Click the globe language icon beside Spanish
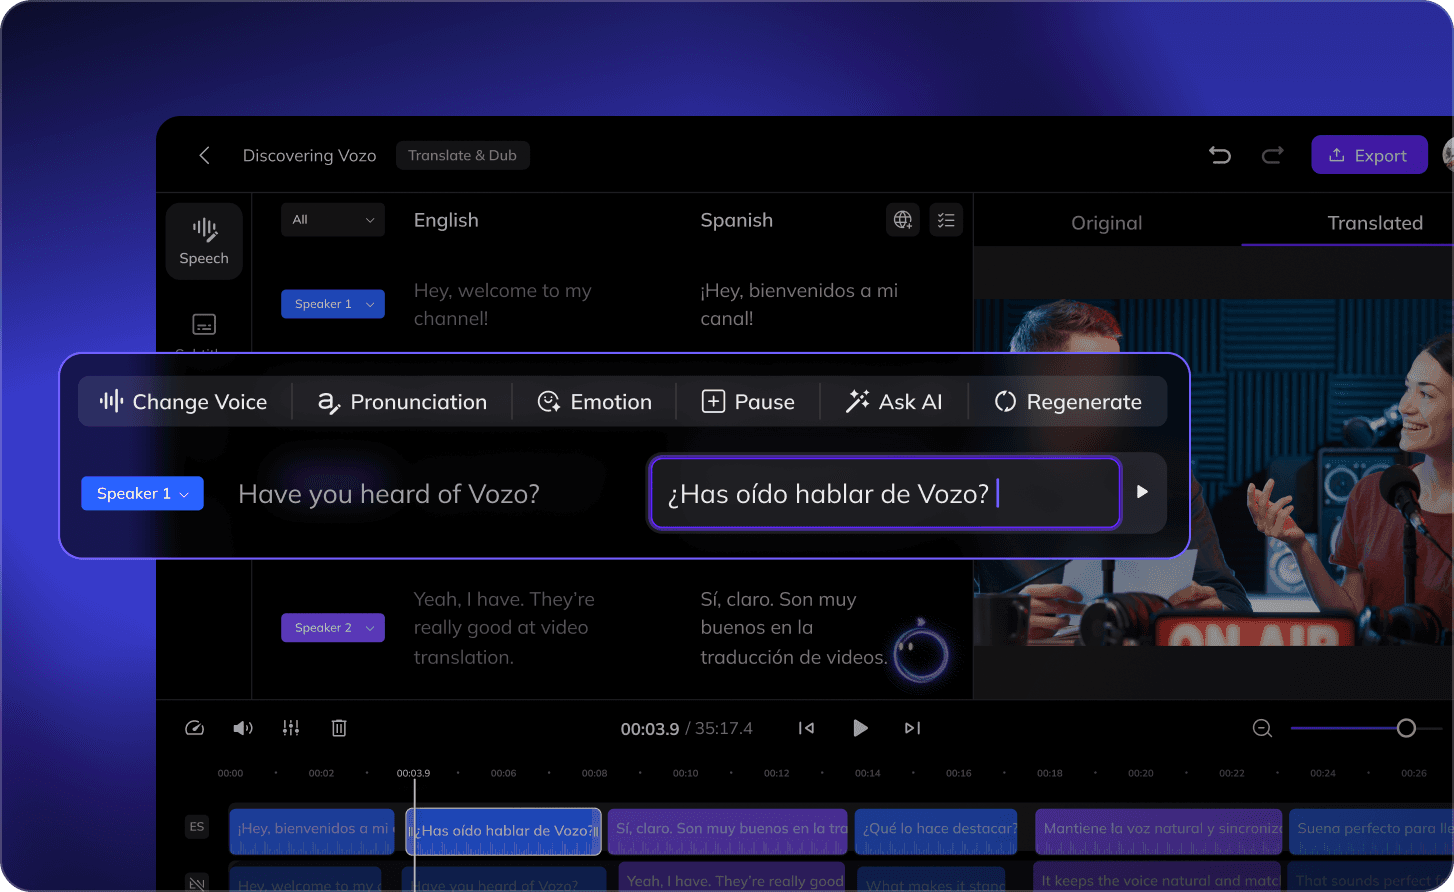1454x892 pixels. [903, 220]
